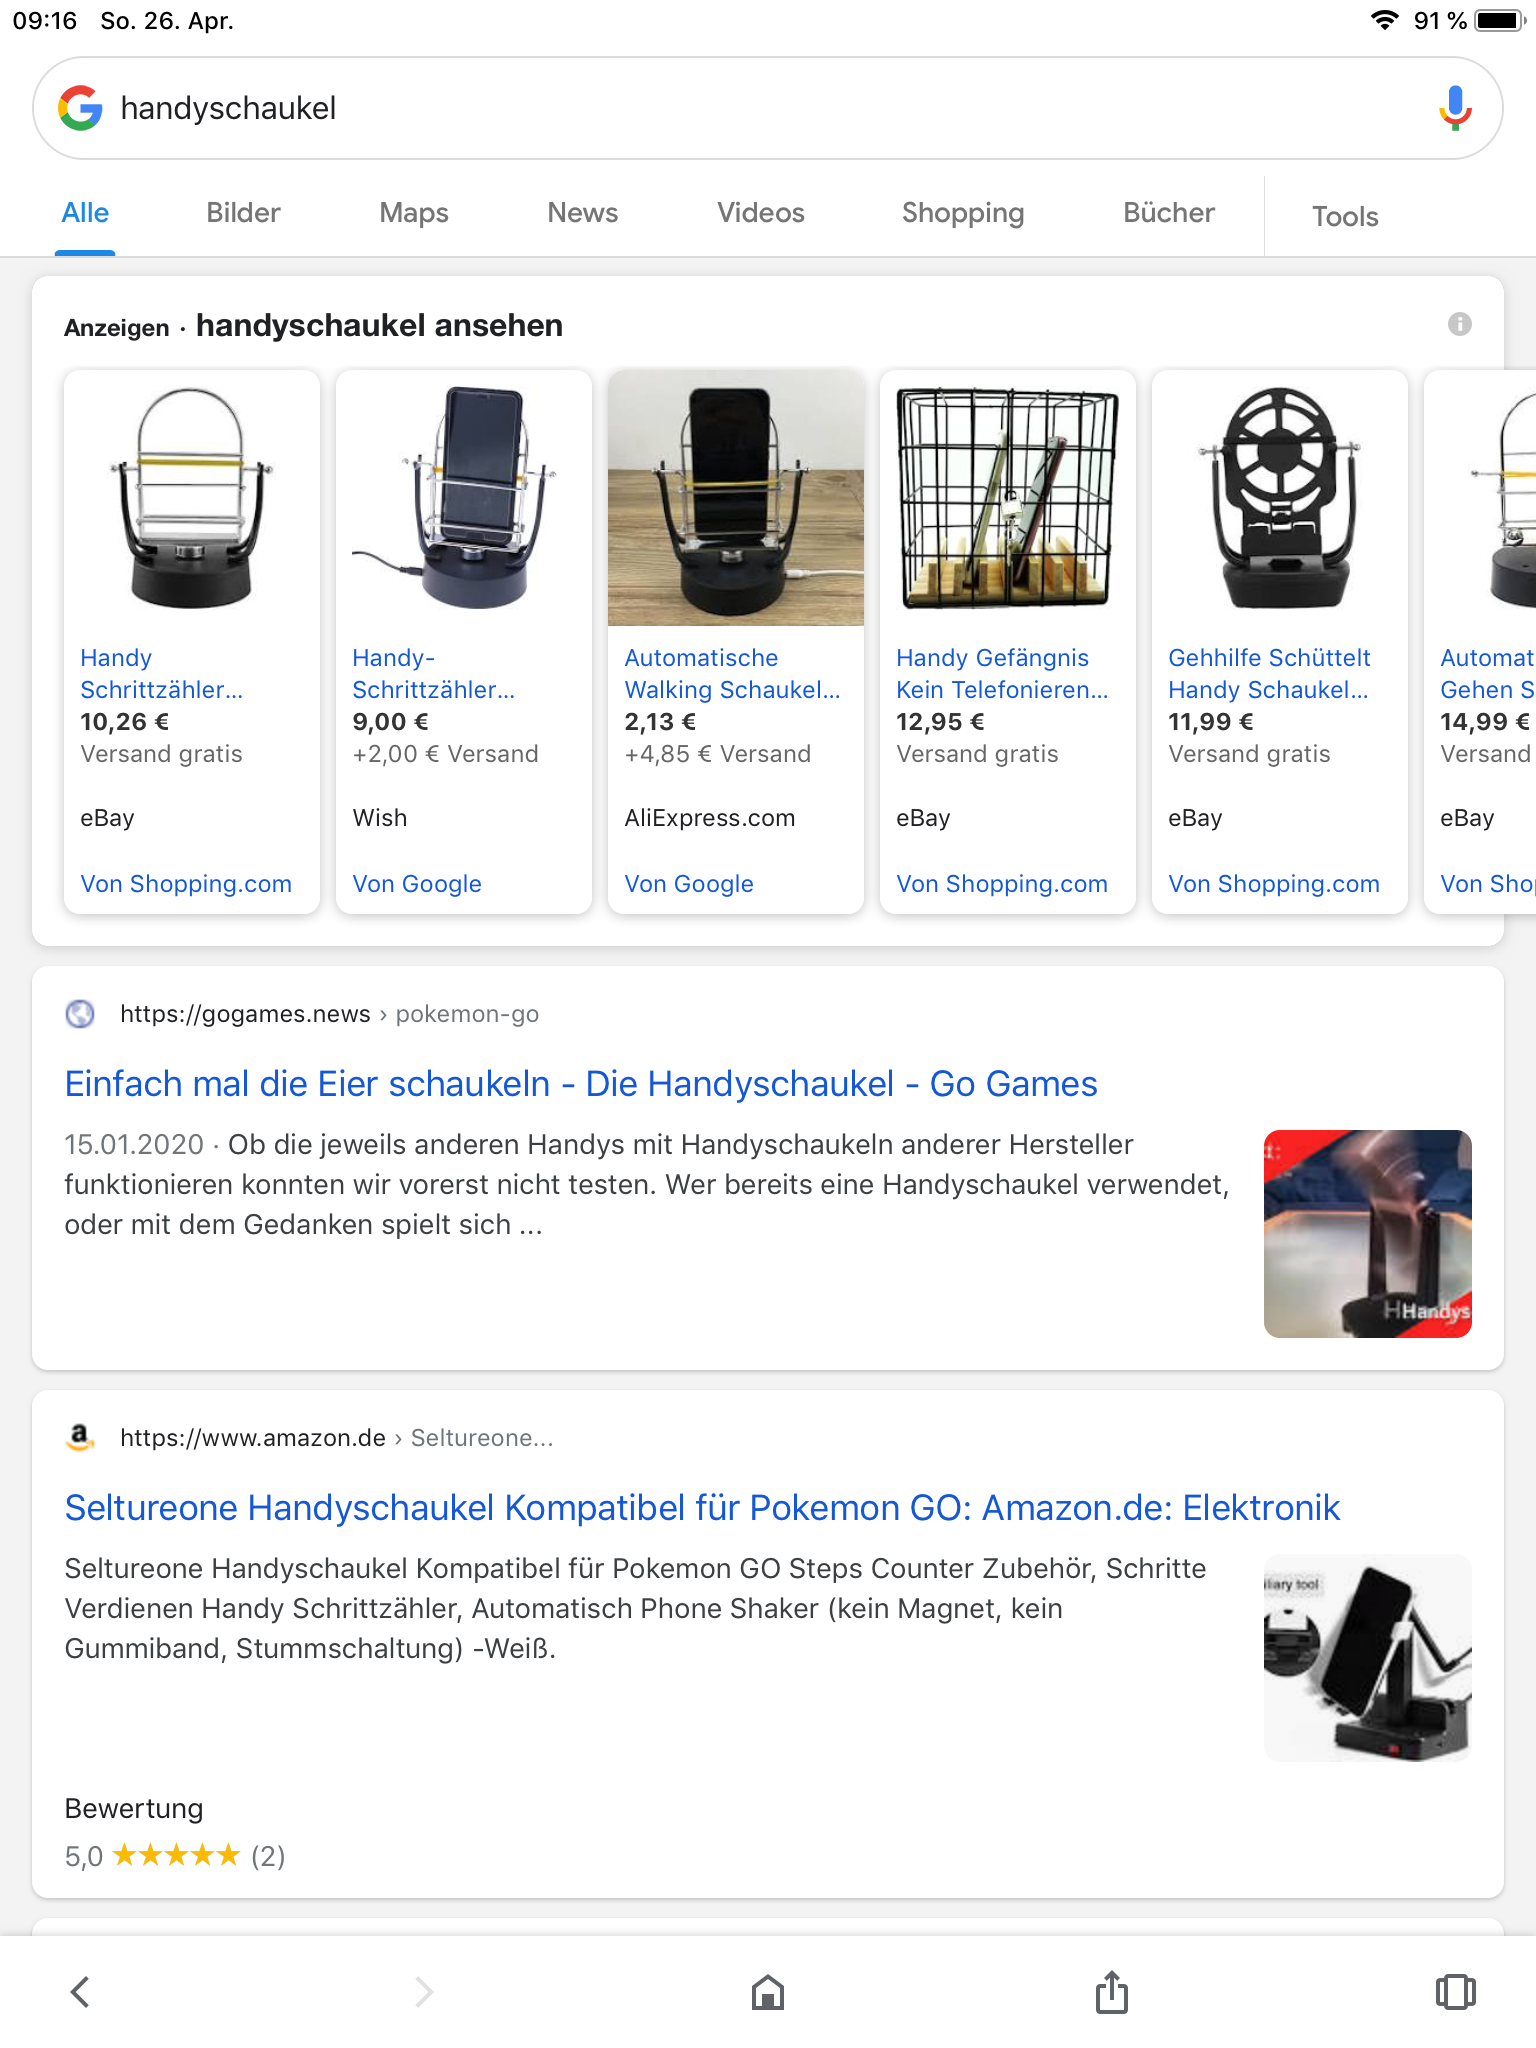Viewport: 1536px width, 2048px height.
Task: Tap the browser forward arrow
Action: tap(424, 1991)
